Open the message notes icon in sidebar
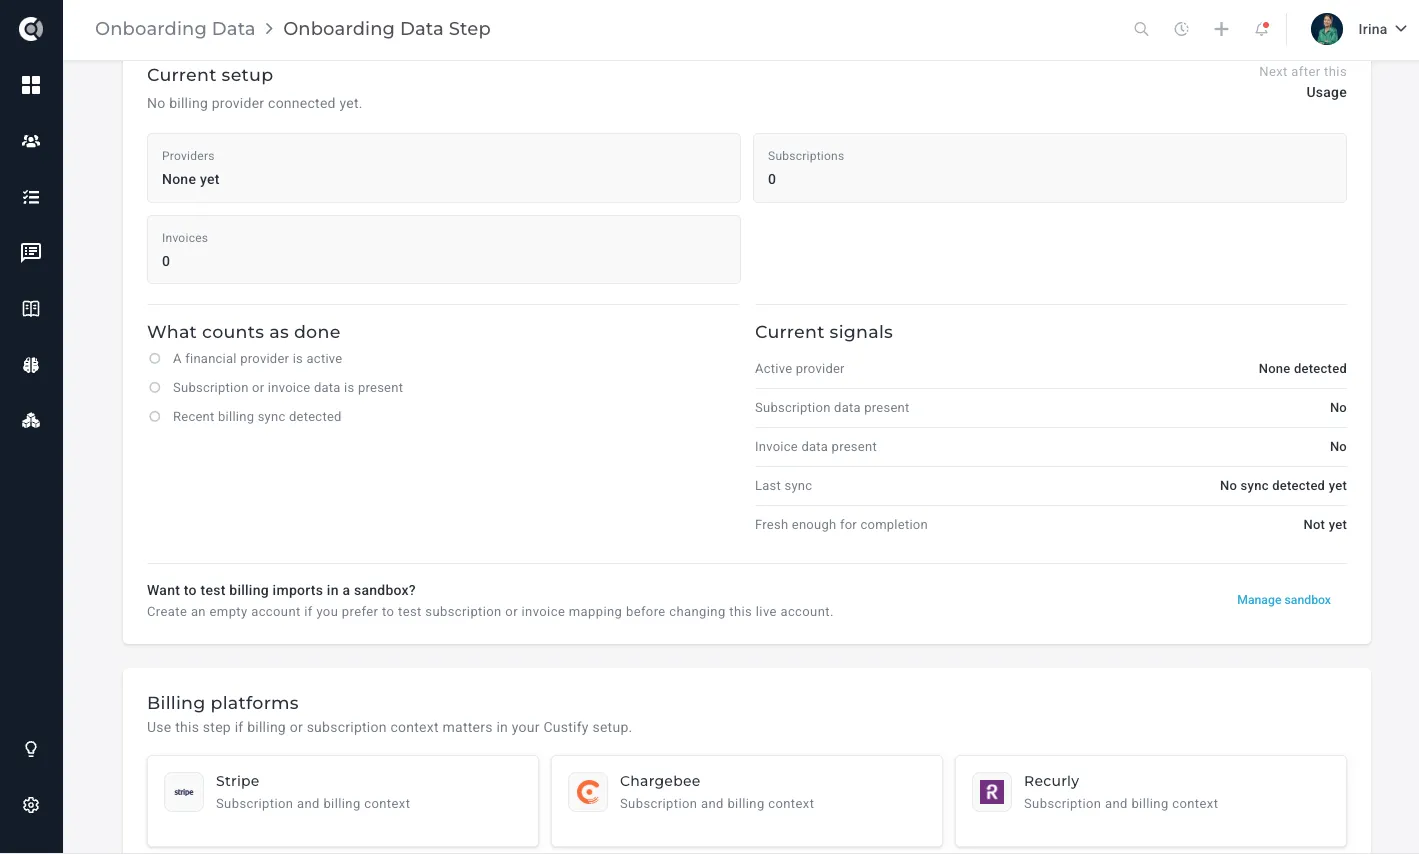Image resolution: width=1419 pixels, height=854 pixels. [x=31, y=253]
